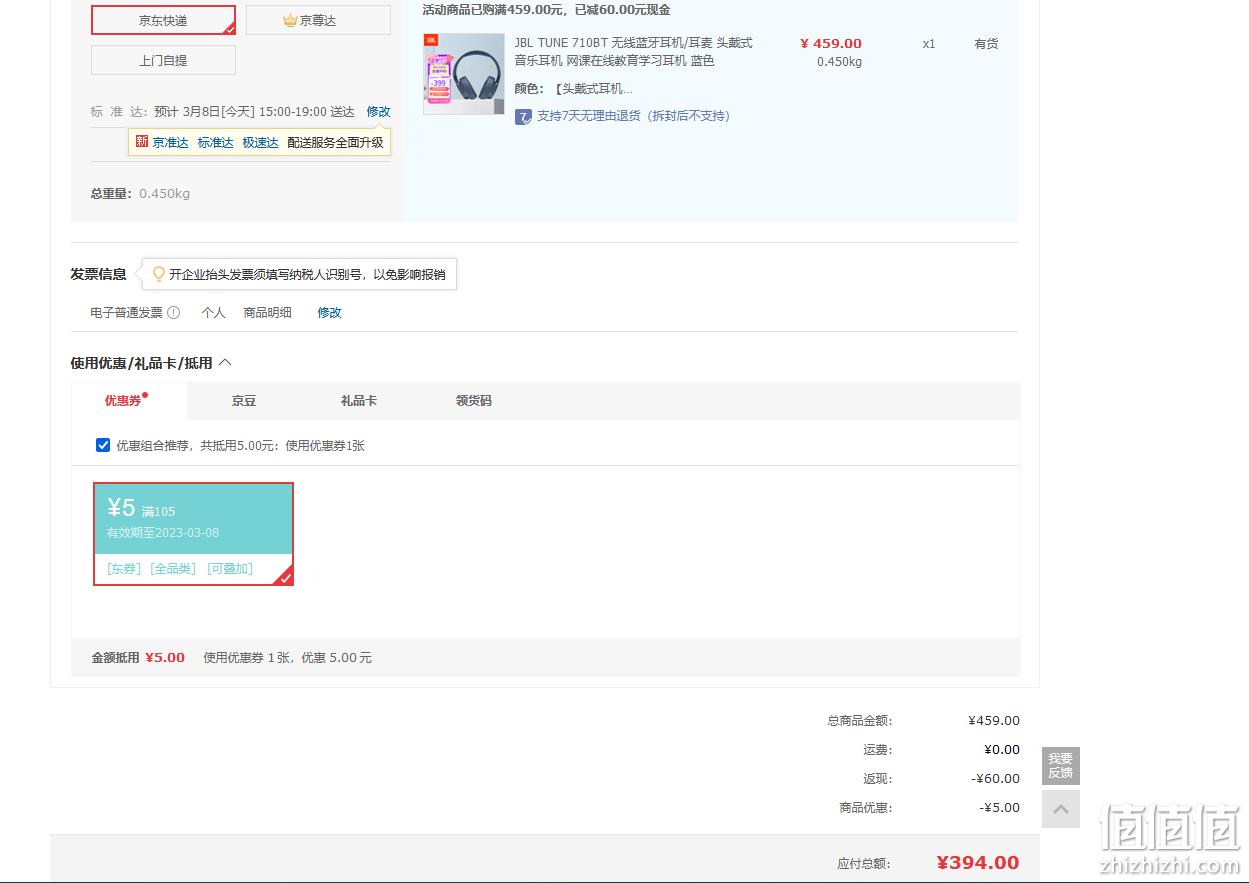Switch to 京豆 tab
1249x883 pixels.
point(244,401)
